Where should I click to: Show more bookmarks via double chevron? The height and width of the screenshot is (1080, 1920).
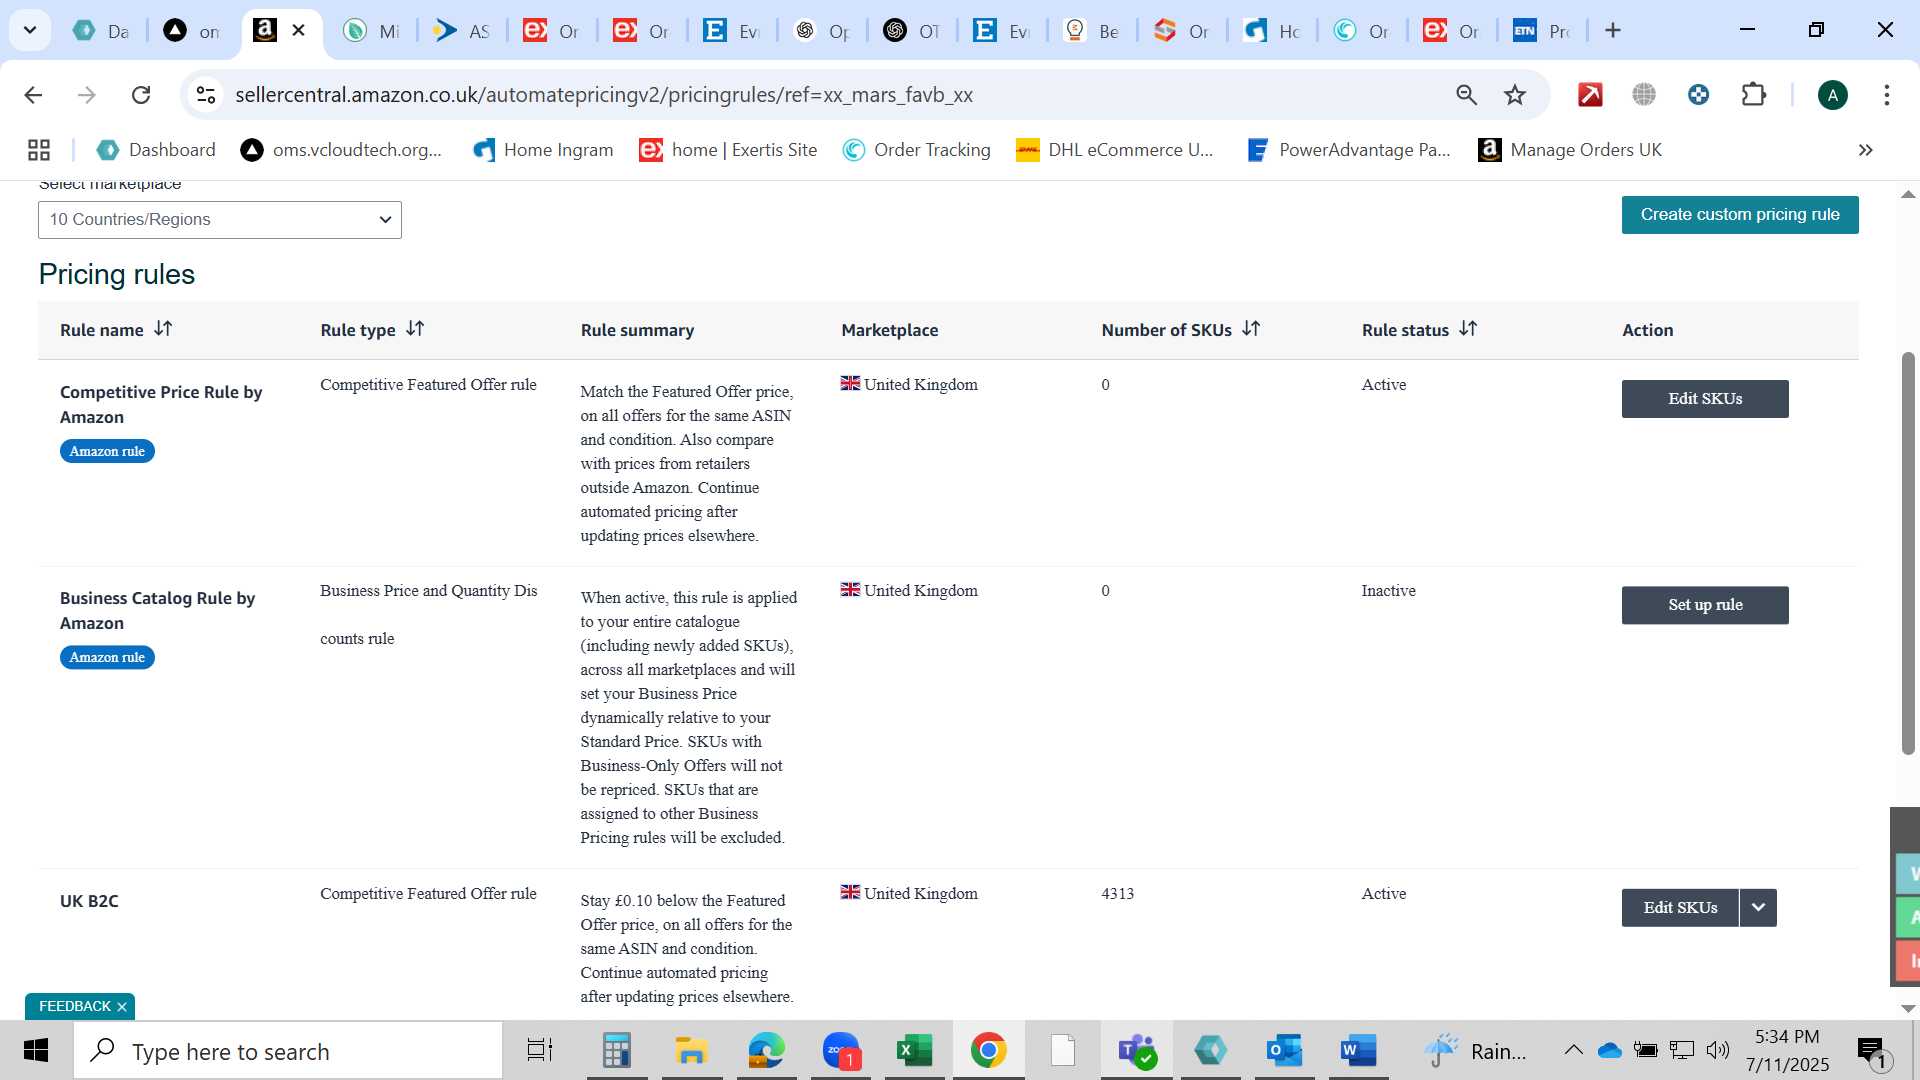point(1865,150)
